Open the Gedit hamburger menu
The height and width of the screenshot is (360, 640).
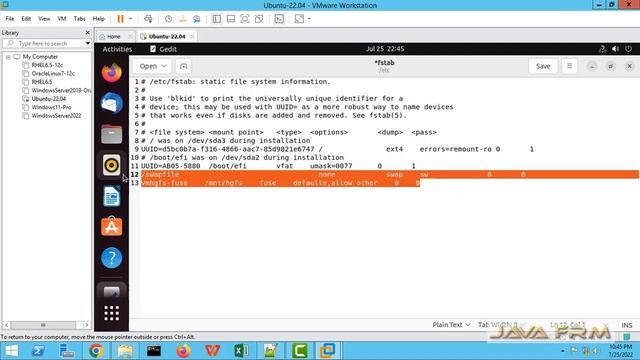click(x=569, y=66)
